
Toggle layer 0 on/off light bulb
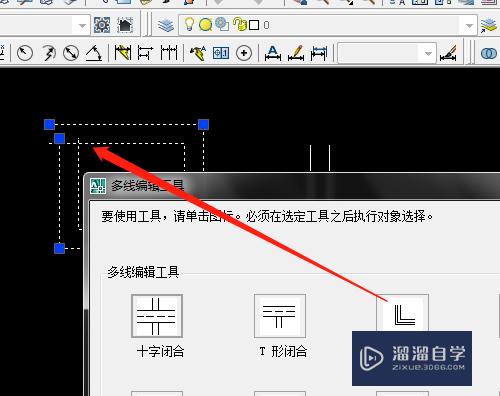(x=189, y=24)
